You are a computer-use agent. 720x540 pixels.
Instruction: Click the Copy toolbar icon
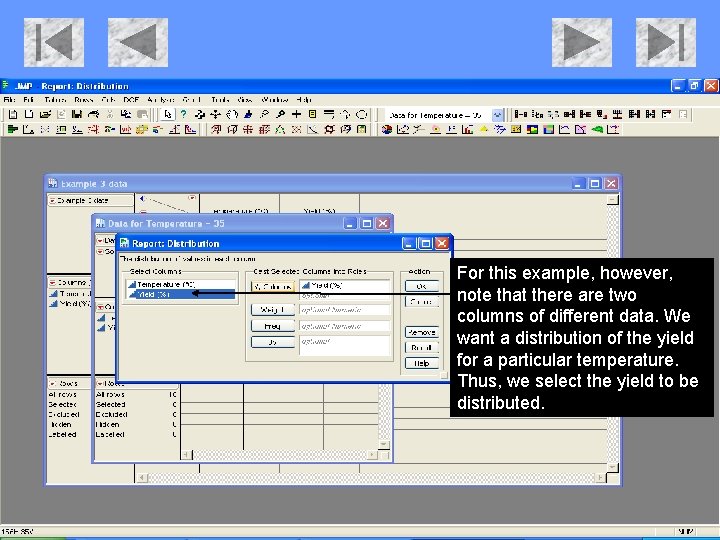click(x=125, y=114)
